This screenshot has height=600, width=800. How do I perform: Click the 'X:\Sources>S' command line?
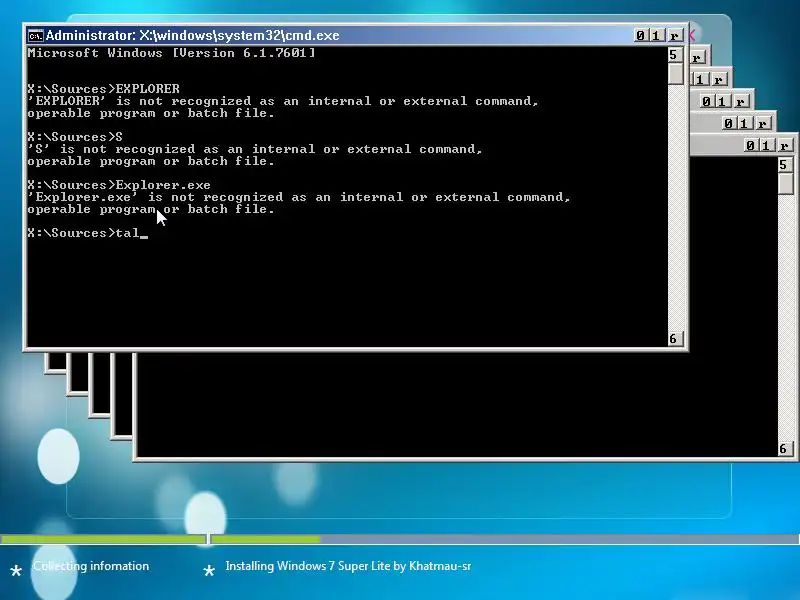pos(75,137)
